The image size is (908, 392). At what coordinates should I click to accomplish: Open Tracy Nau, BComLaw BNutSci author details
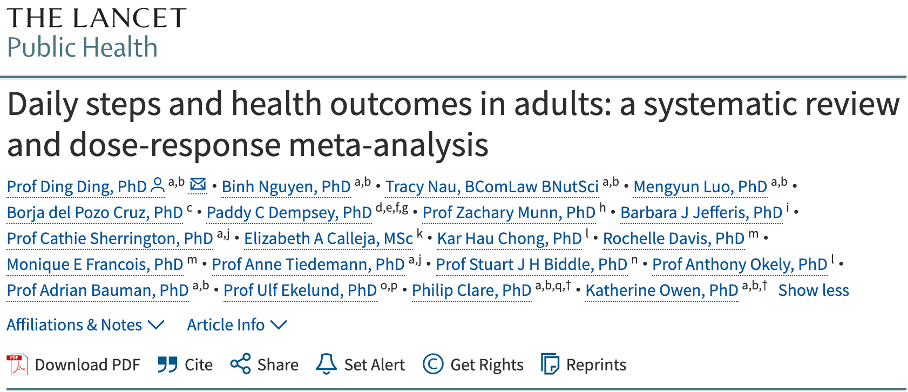[x=492, y=187]
